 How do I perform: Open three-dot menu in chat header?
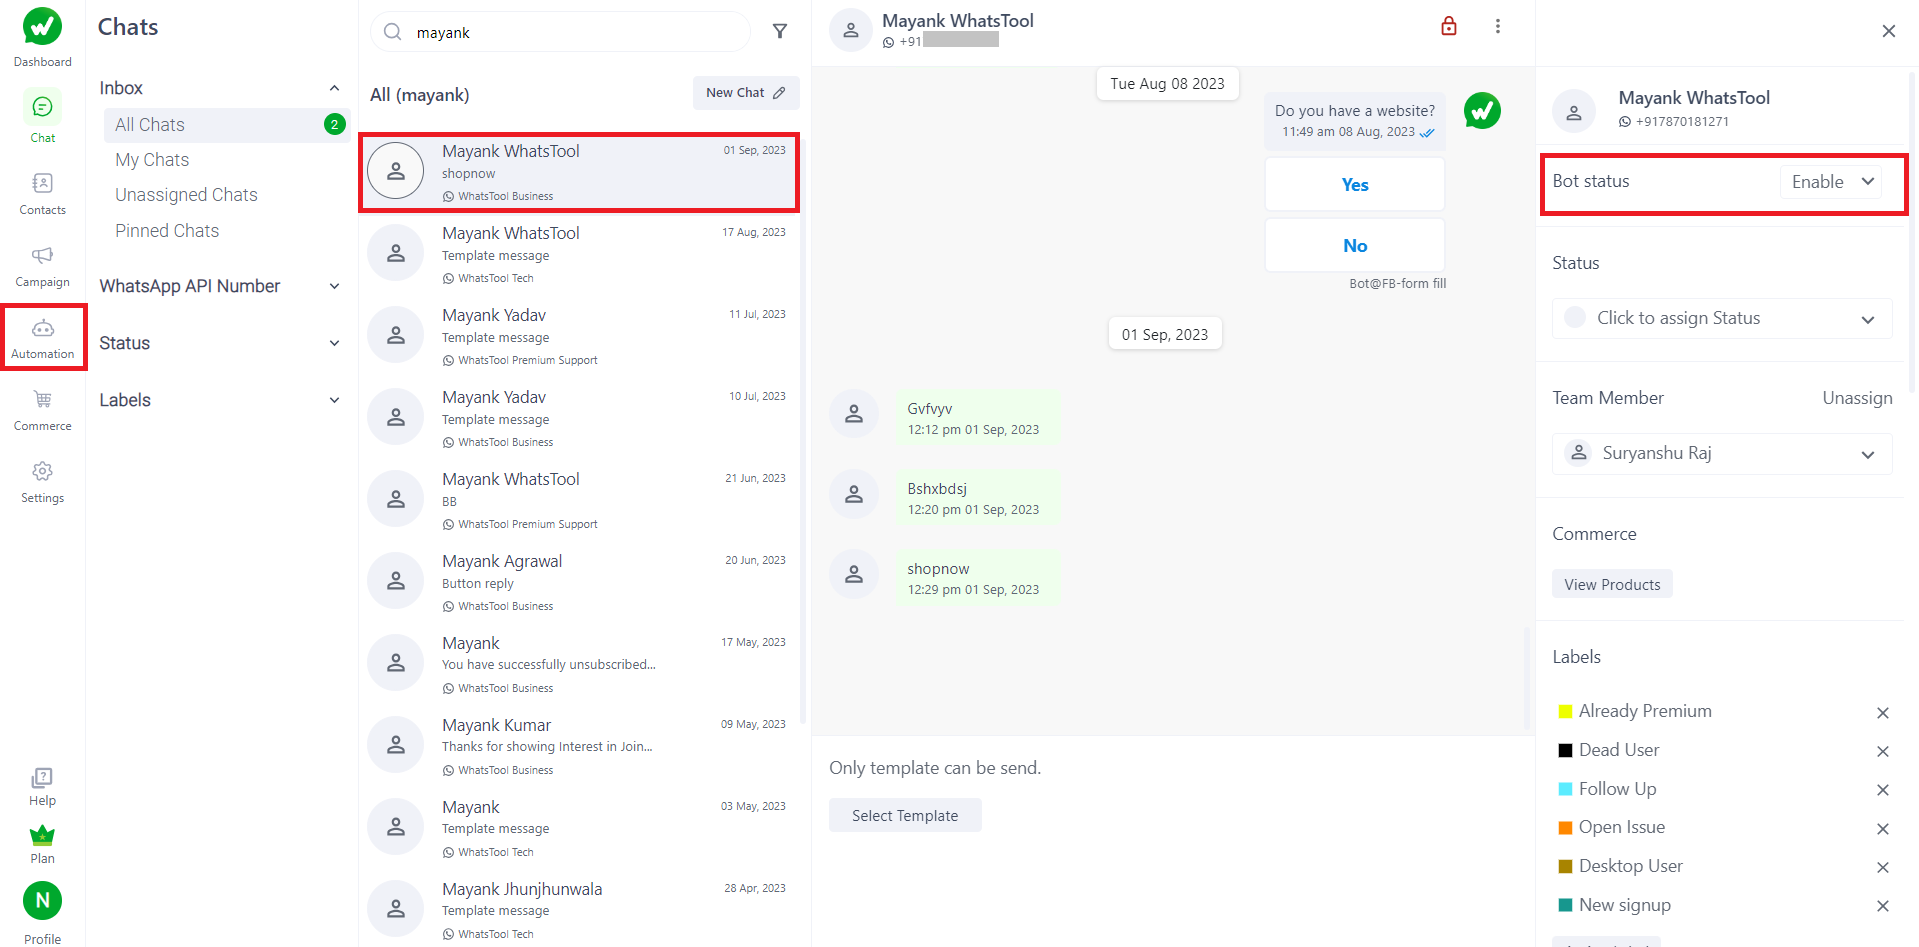(1497, 26)
